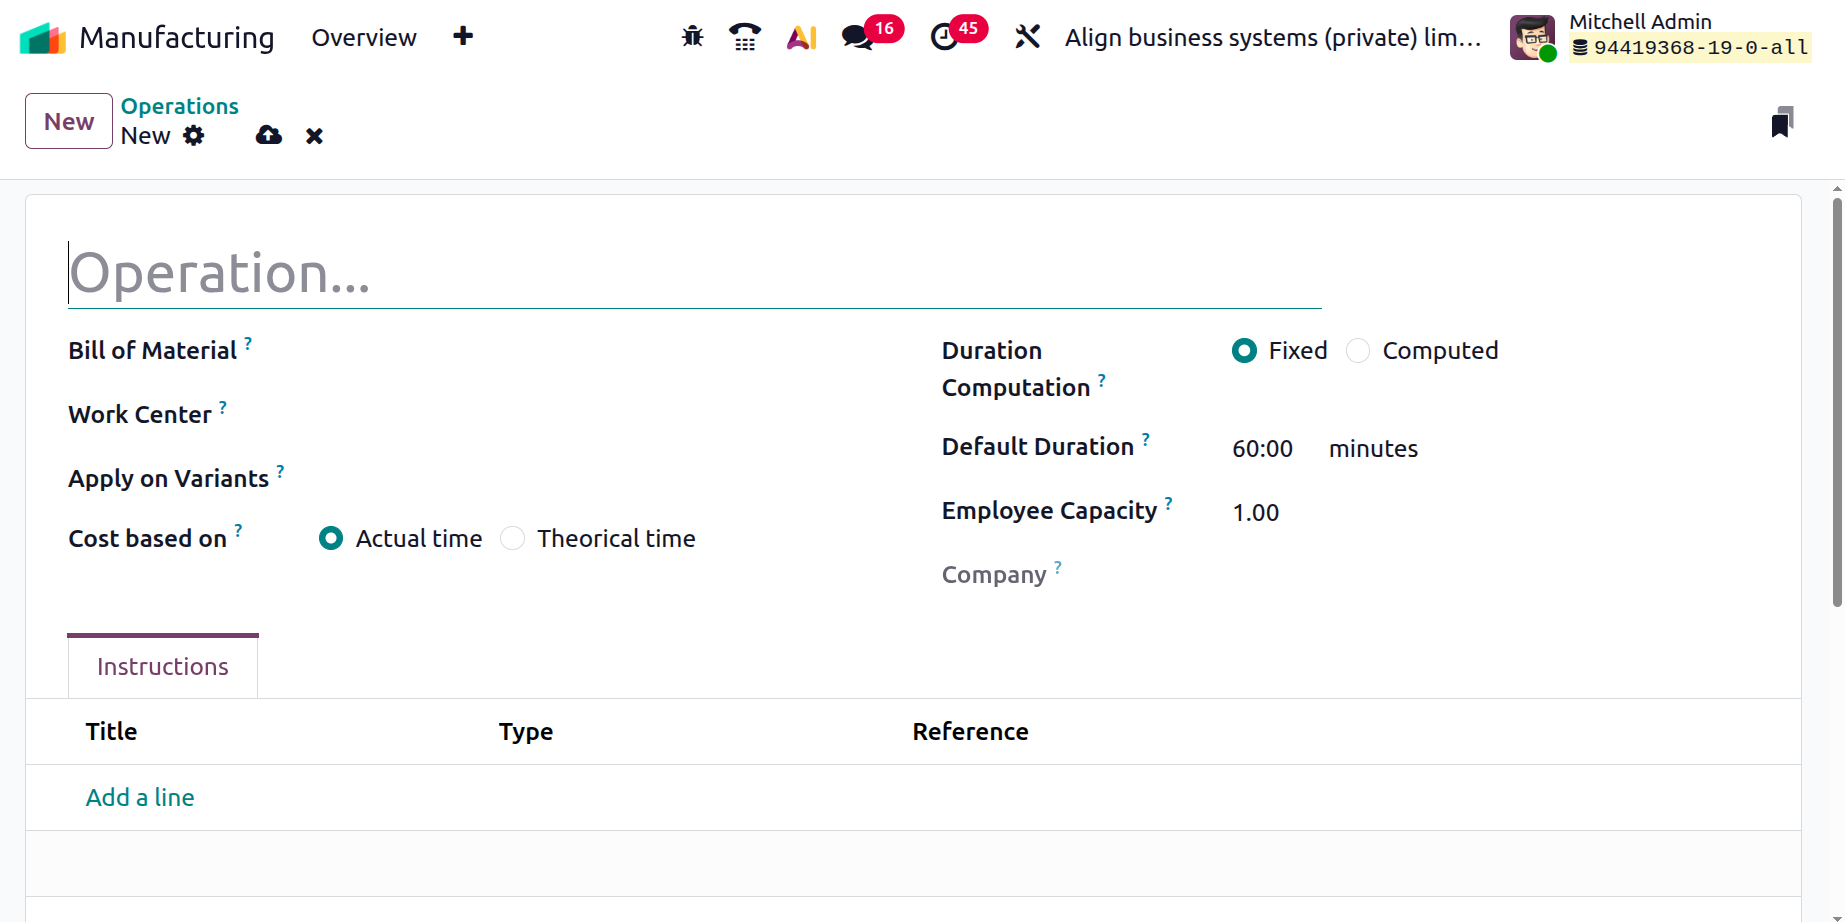
Task: Switch to the Instructions tab
Action: 163,667
